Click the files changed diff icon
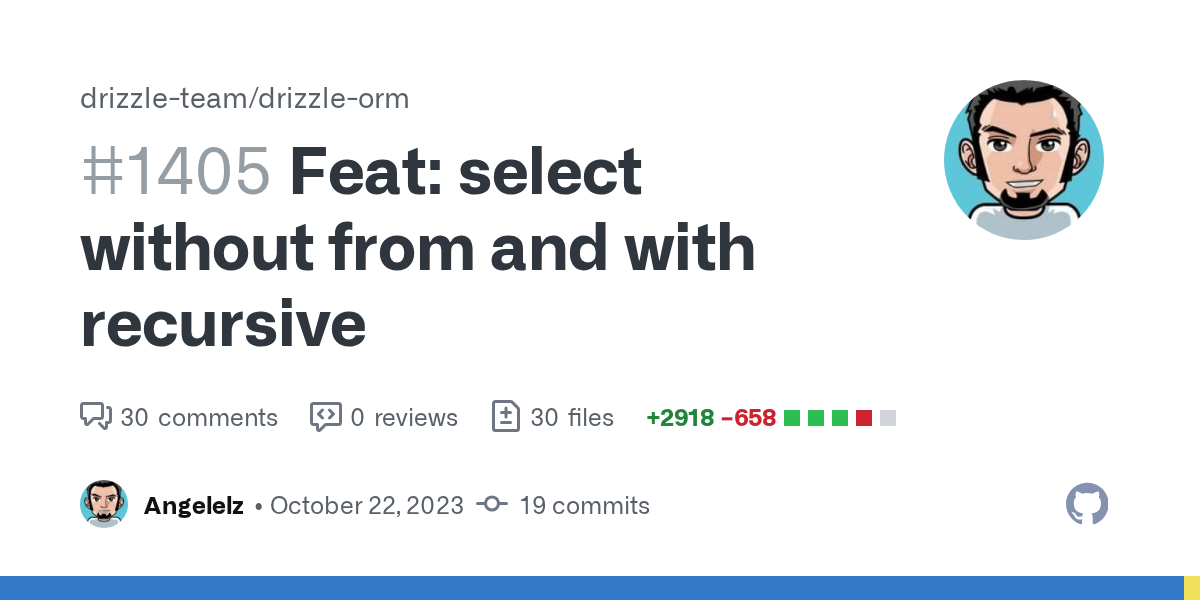The height and width of the screenshot is (600, 1200). 506,416
